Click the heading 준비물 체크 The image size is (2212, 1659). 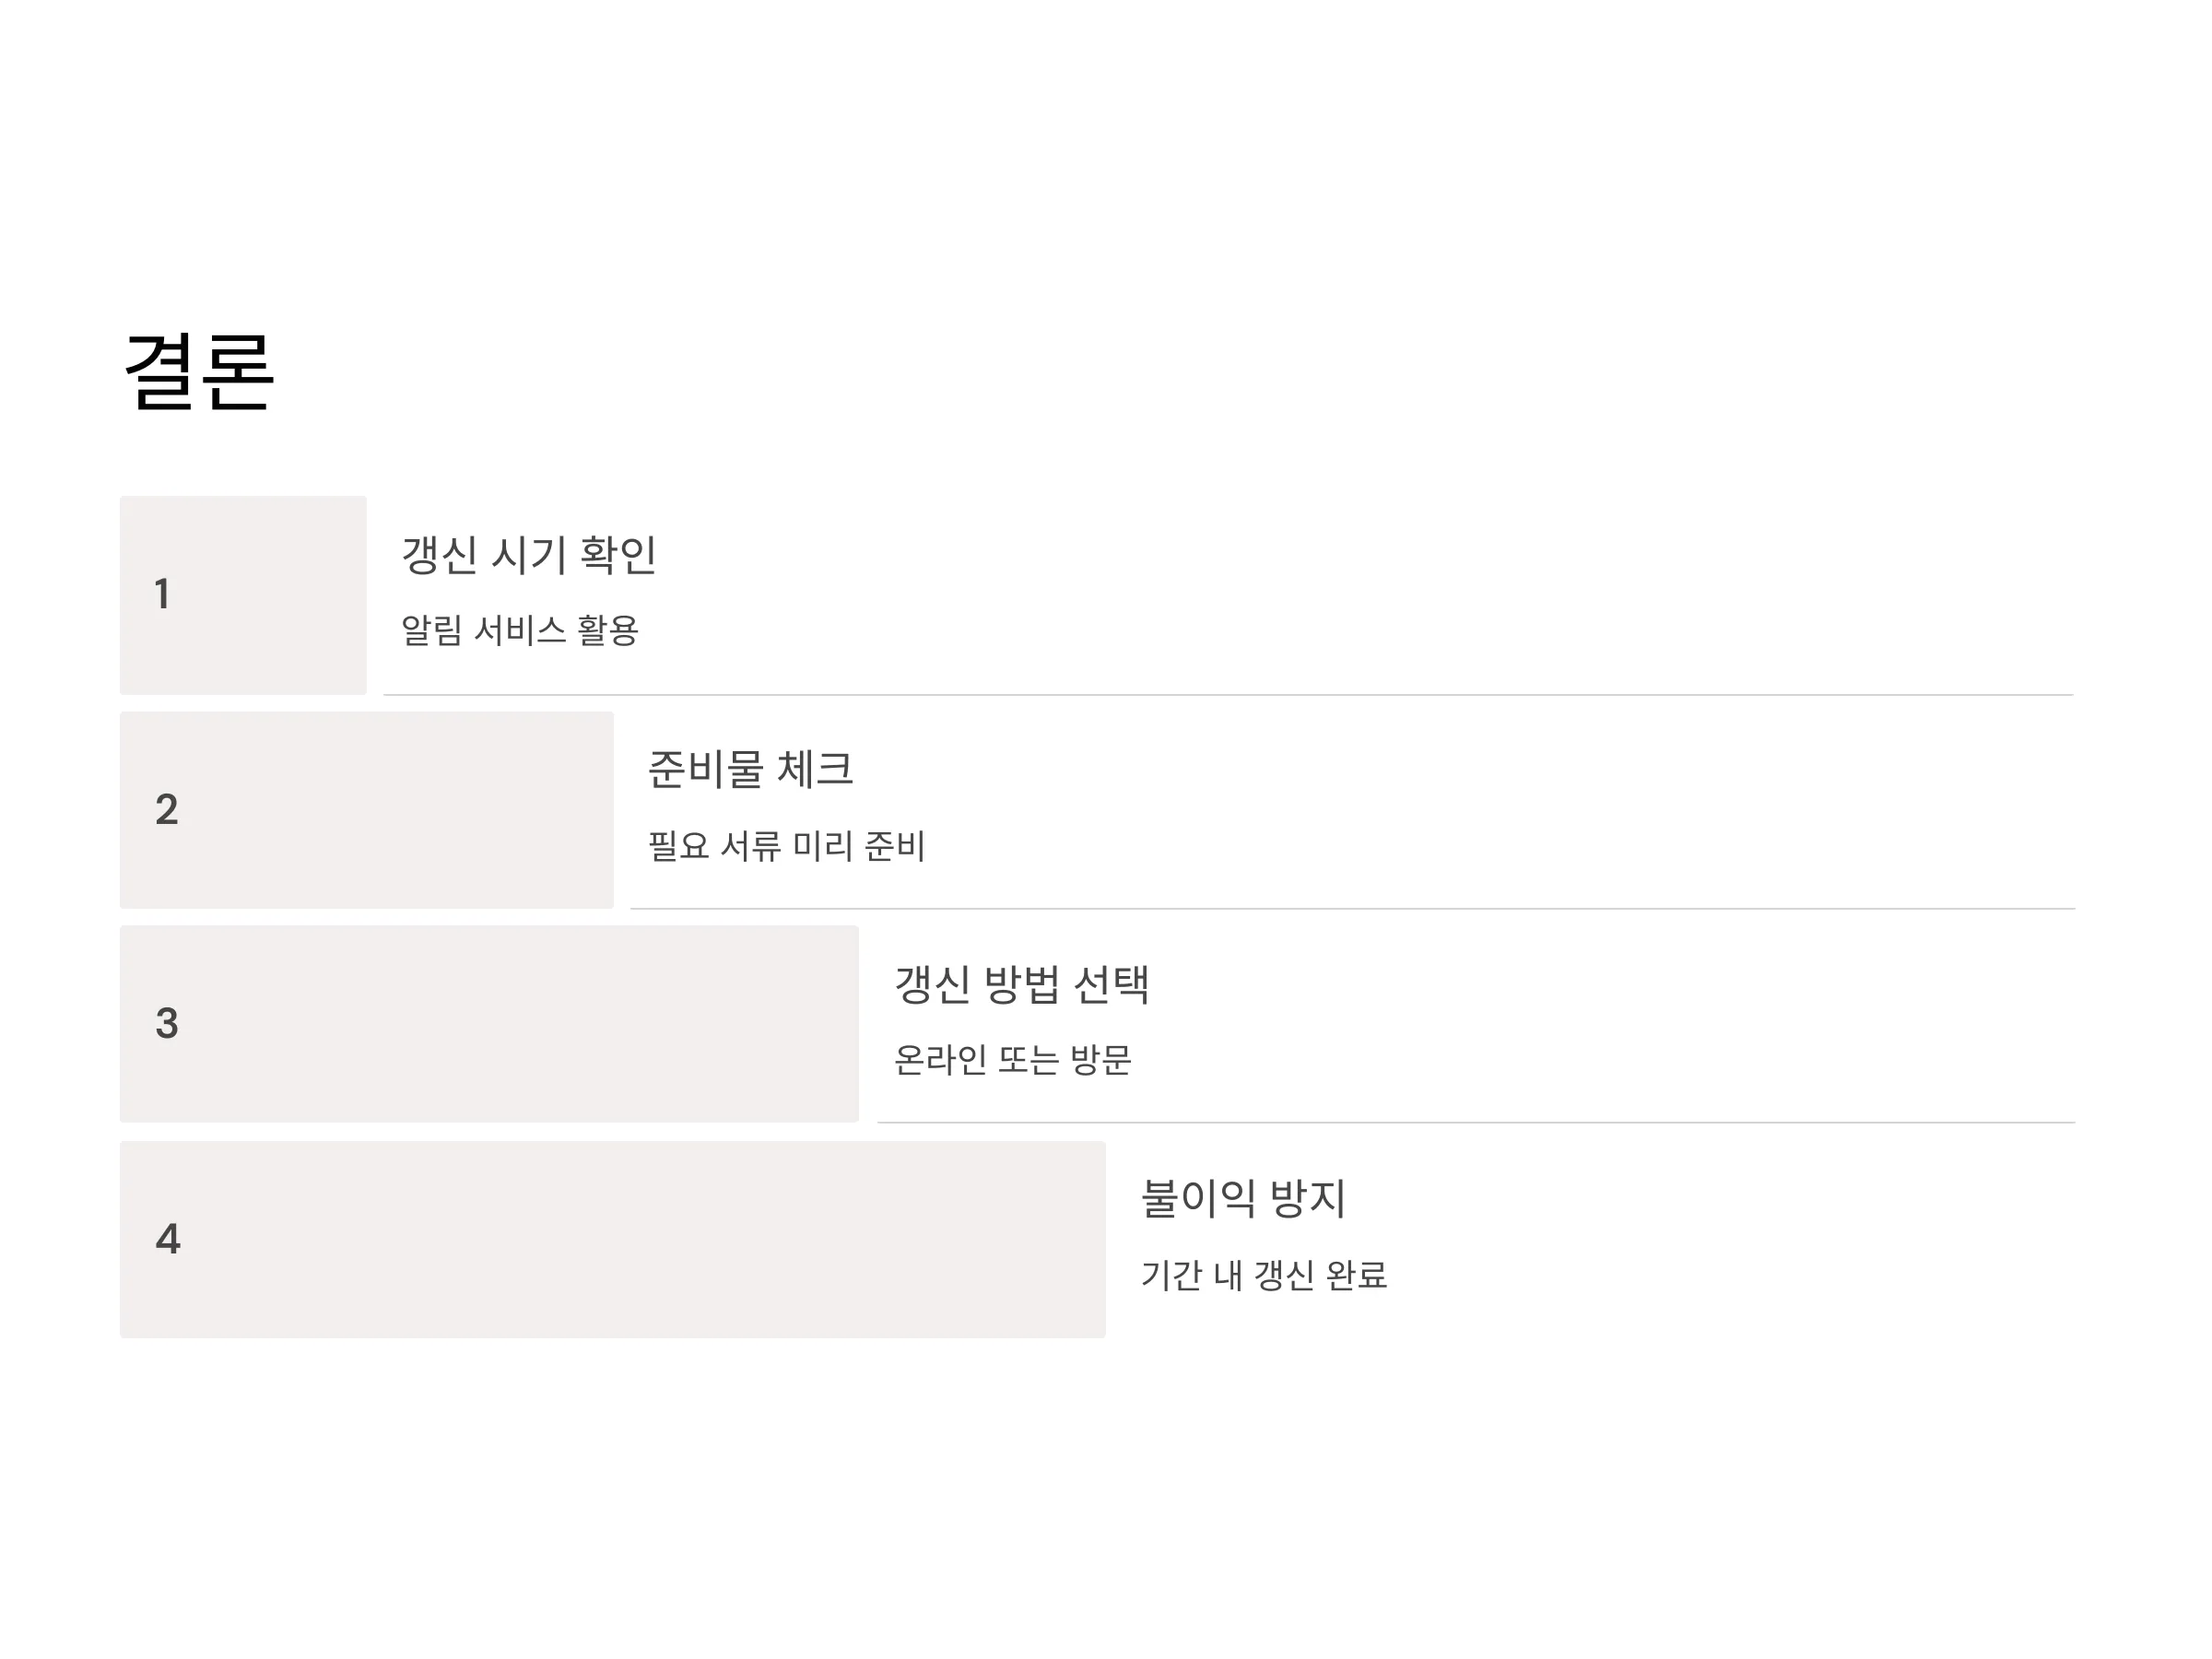pos(751,770)
